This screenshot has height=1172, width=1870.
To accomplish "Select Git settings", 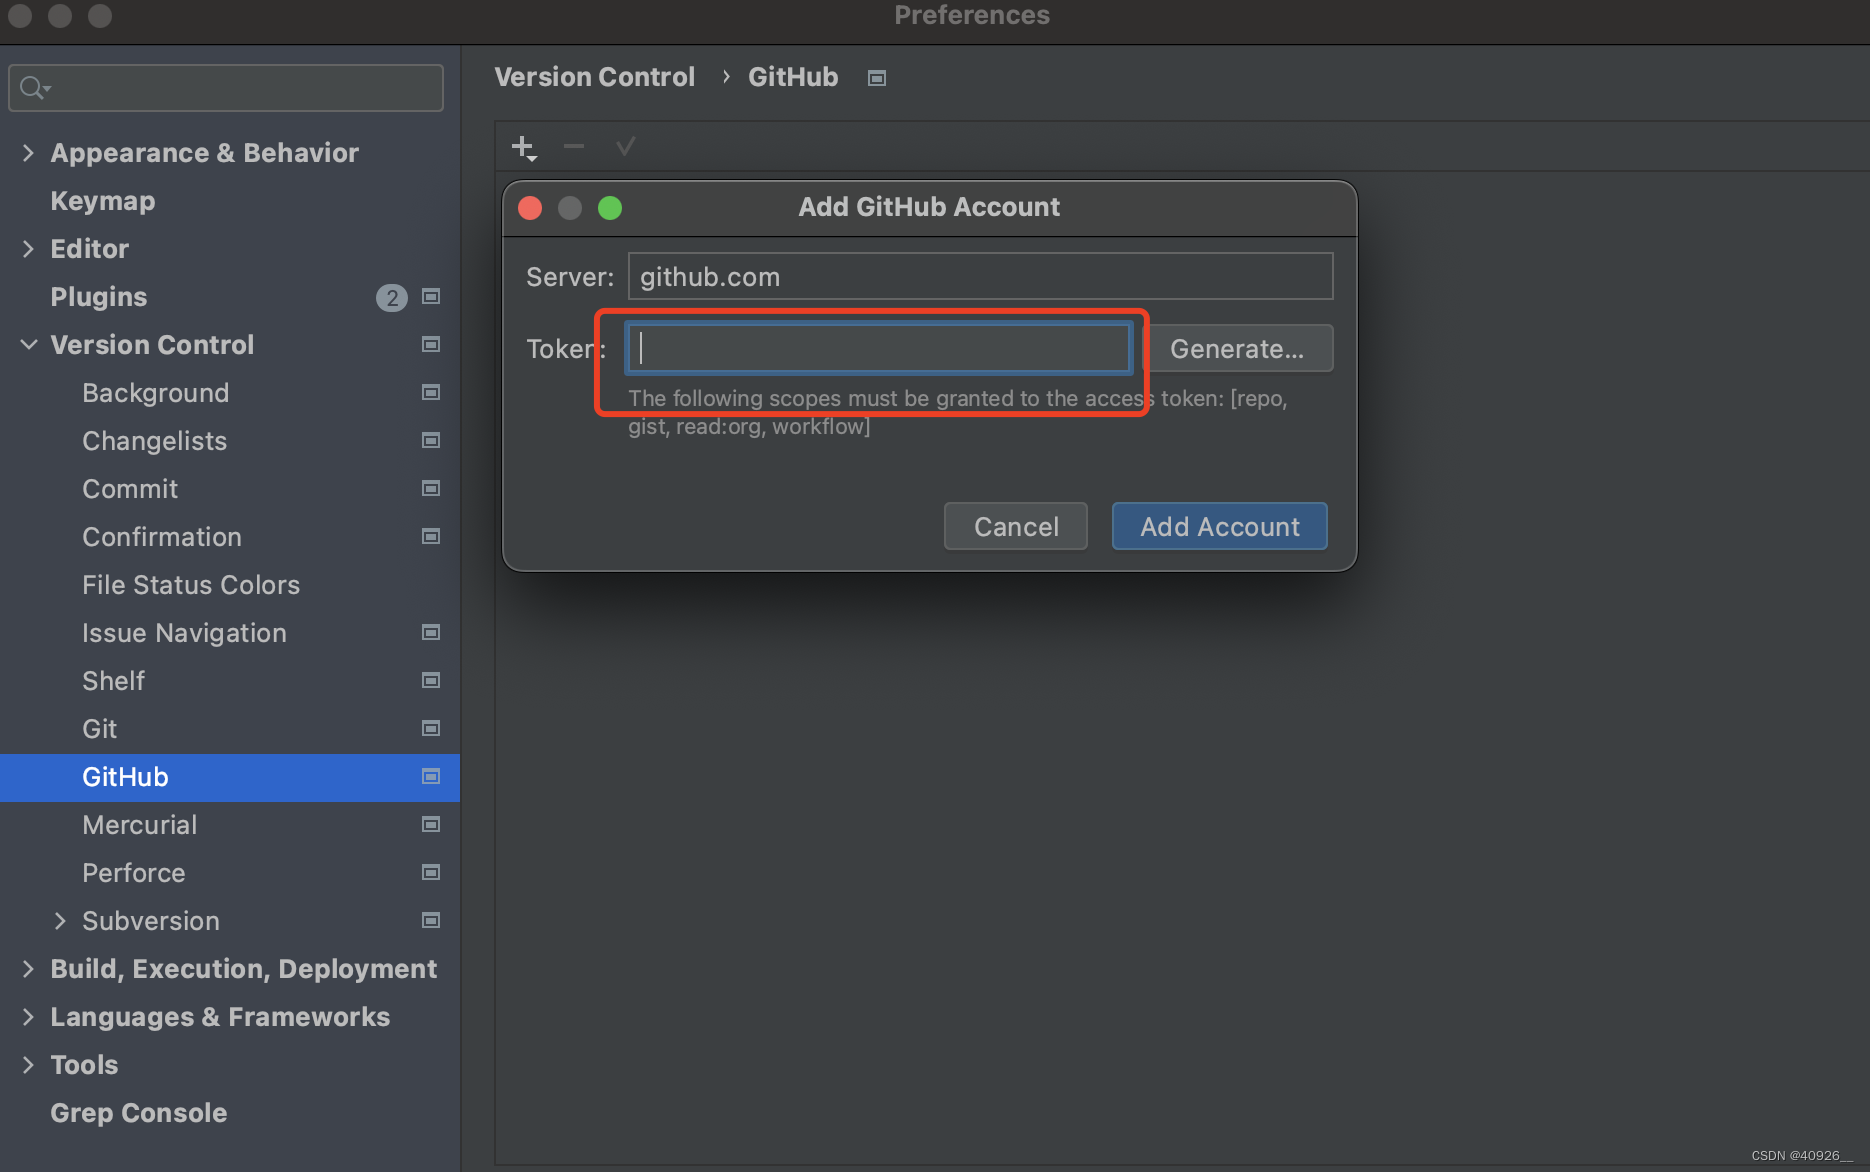I will [x=100, y=729].
